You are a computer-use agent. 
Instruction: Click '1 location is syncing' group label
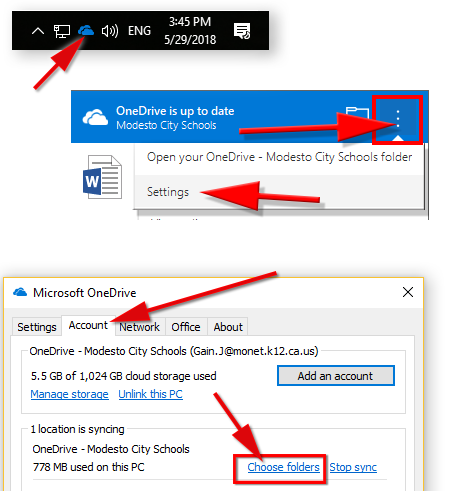77,429
